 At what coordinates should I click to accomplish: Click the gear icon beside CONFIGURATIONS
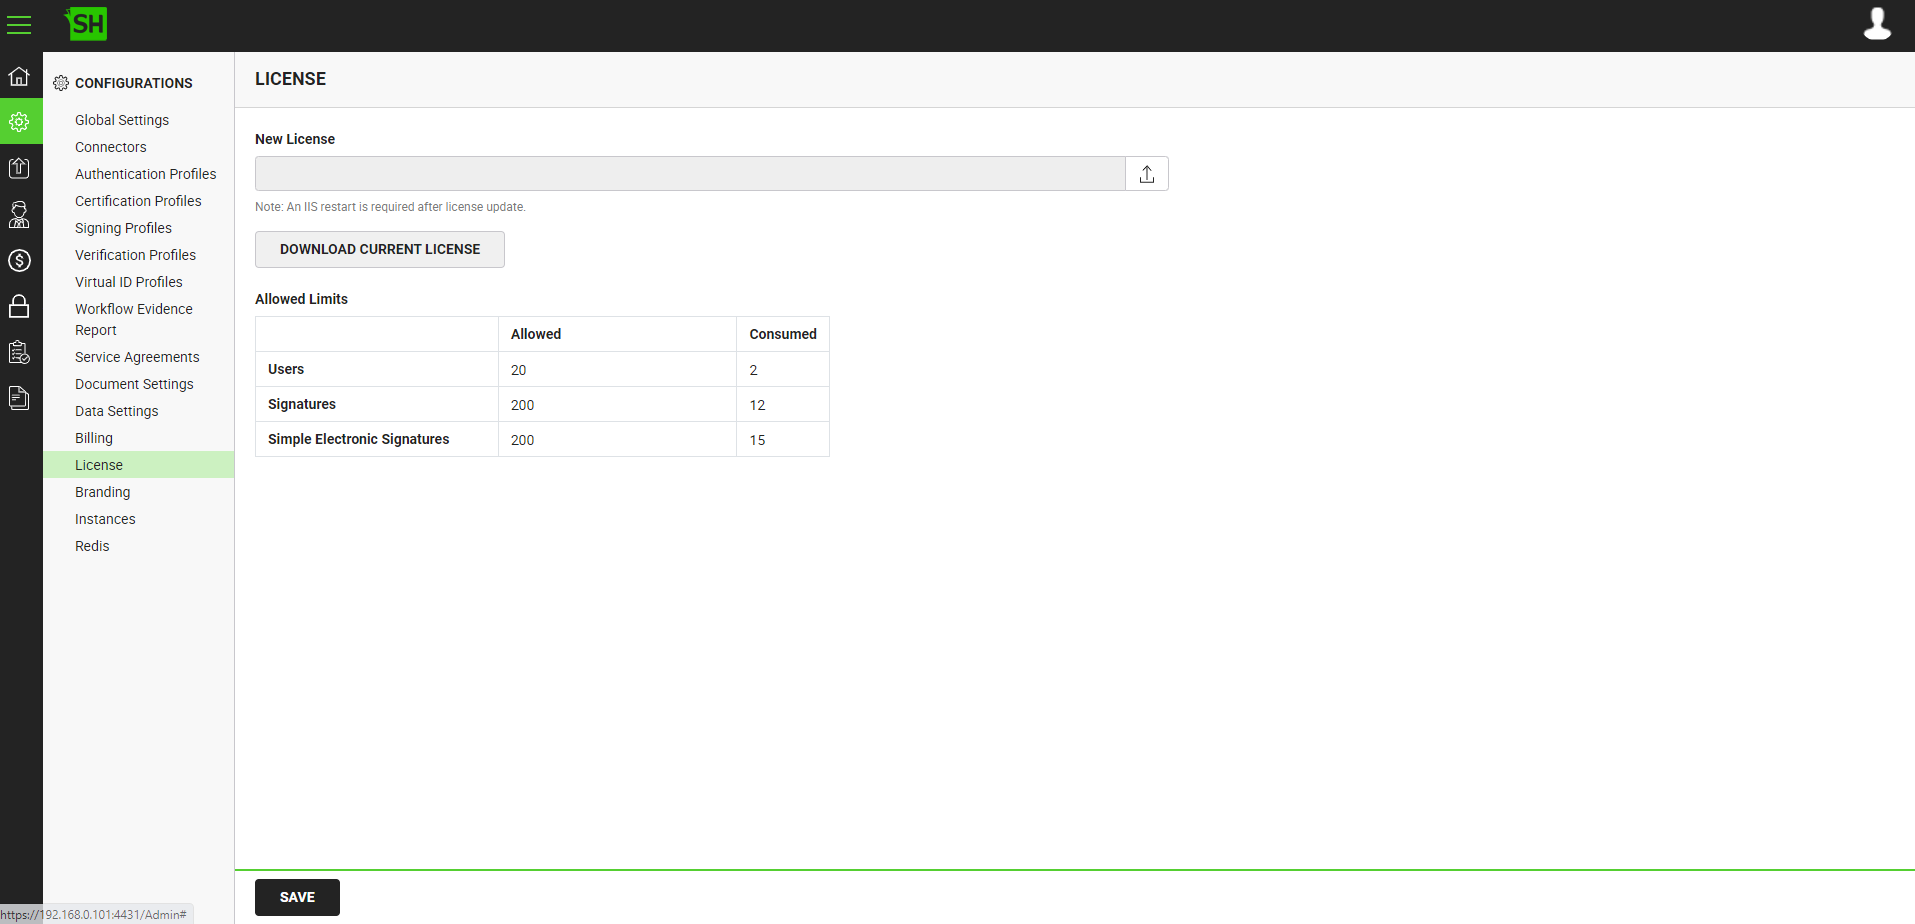click(61, 83)
